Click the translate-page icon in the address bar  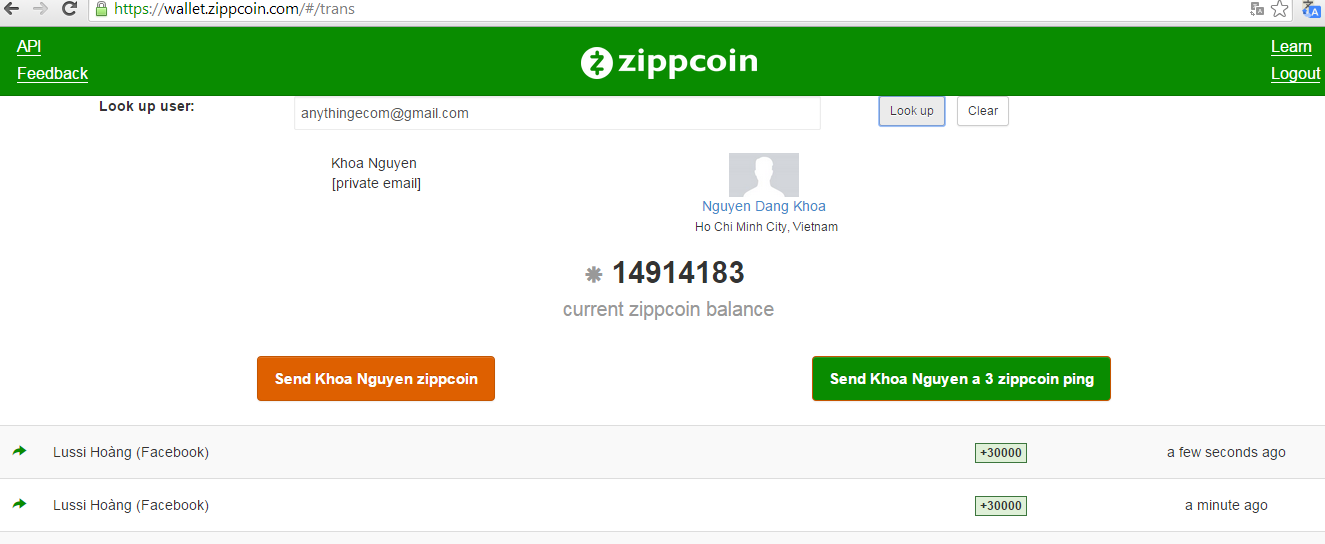(x=1257, y=9)
